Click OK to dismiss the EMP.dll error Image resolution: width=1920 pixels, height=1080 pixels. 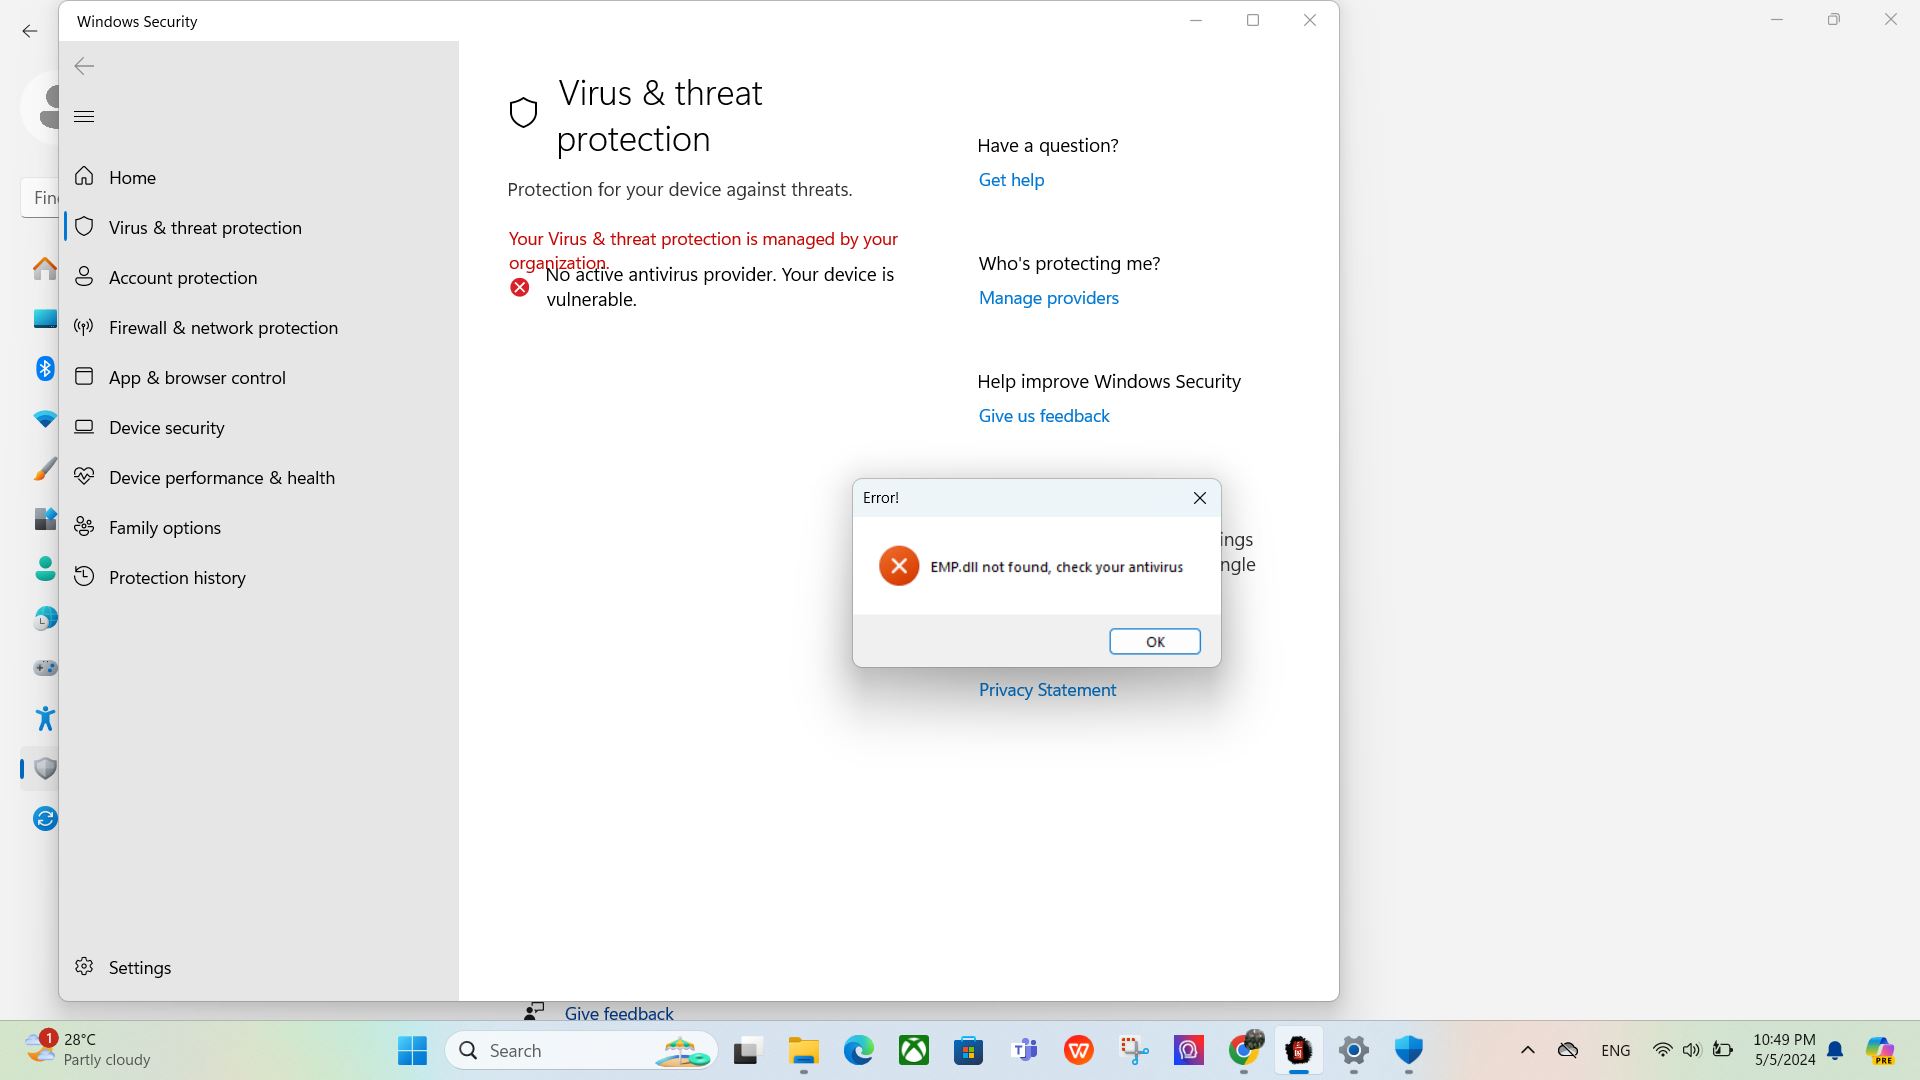coord(1154,641)
